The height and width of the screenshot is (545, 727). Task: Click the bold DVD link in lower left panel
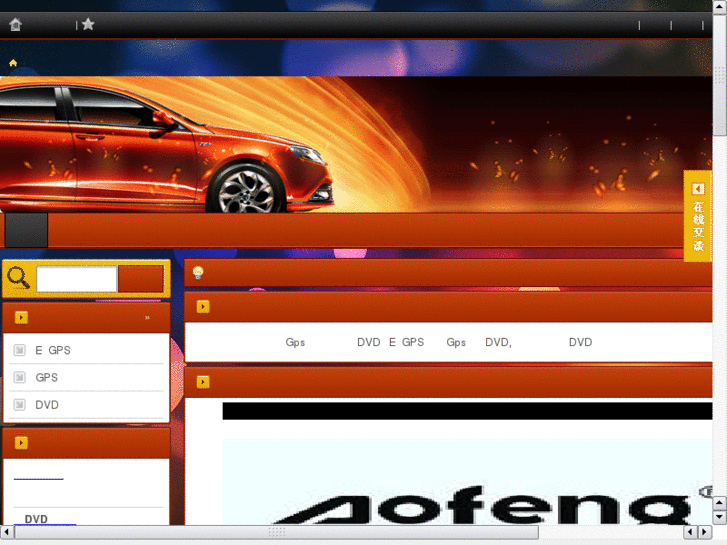(x=36, y=519)
